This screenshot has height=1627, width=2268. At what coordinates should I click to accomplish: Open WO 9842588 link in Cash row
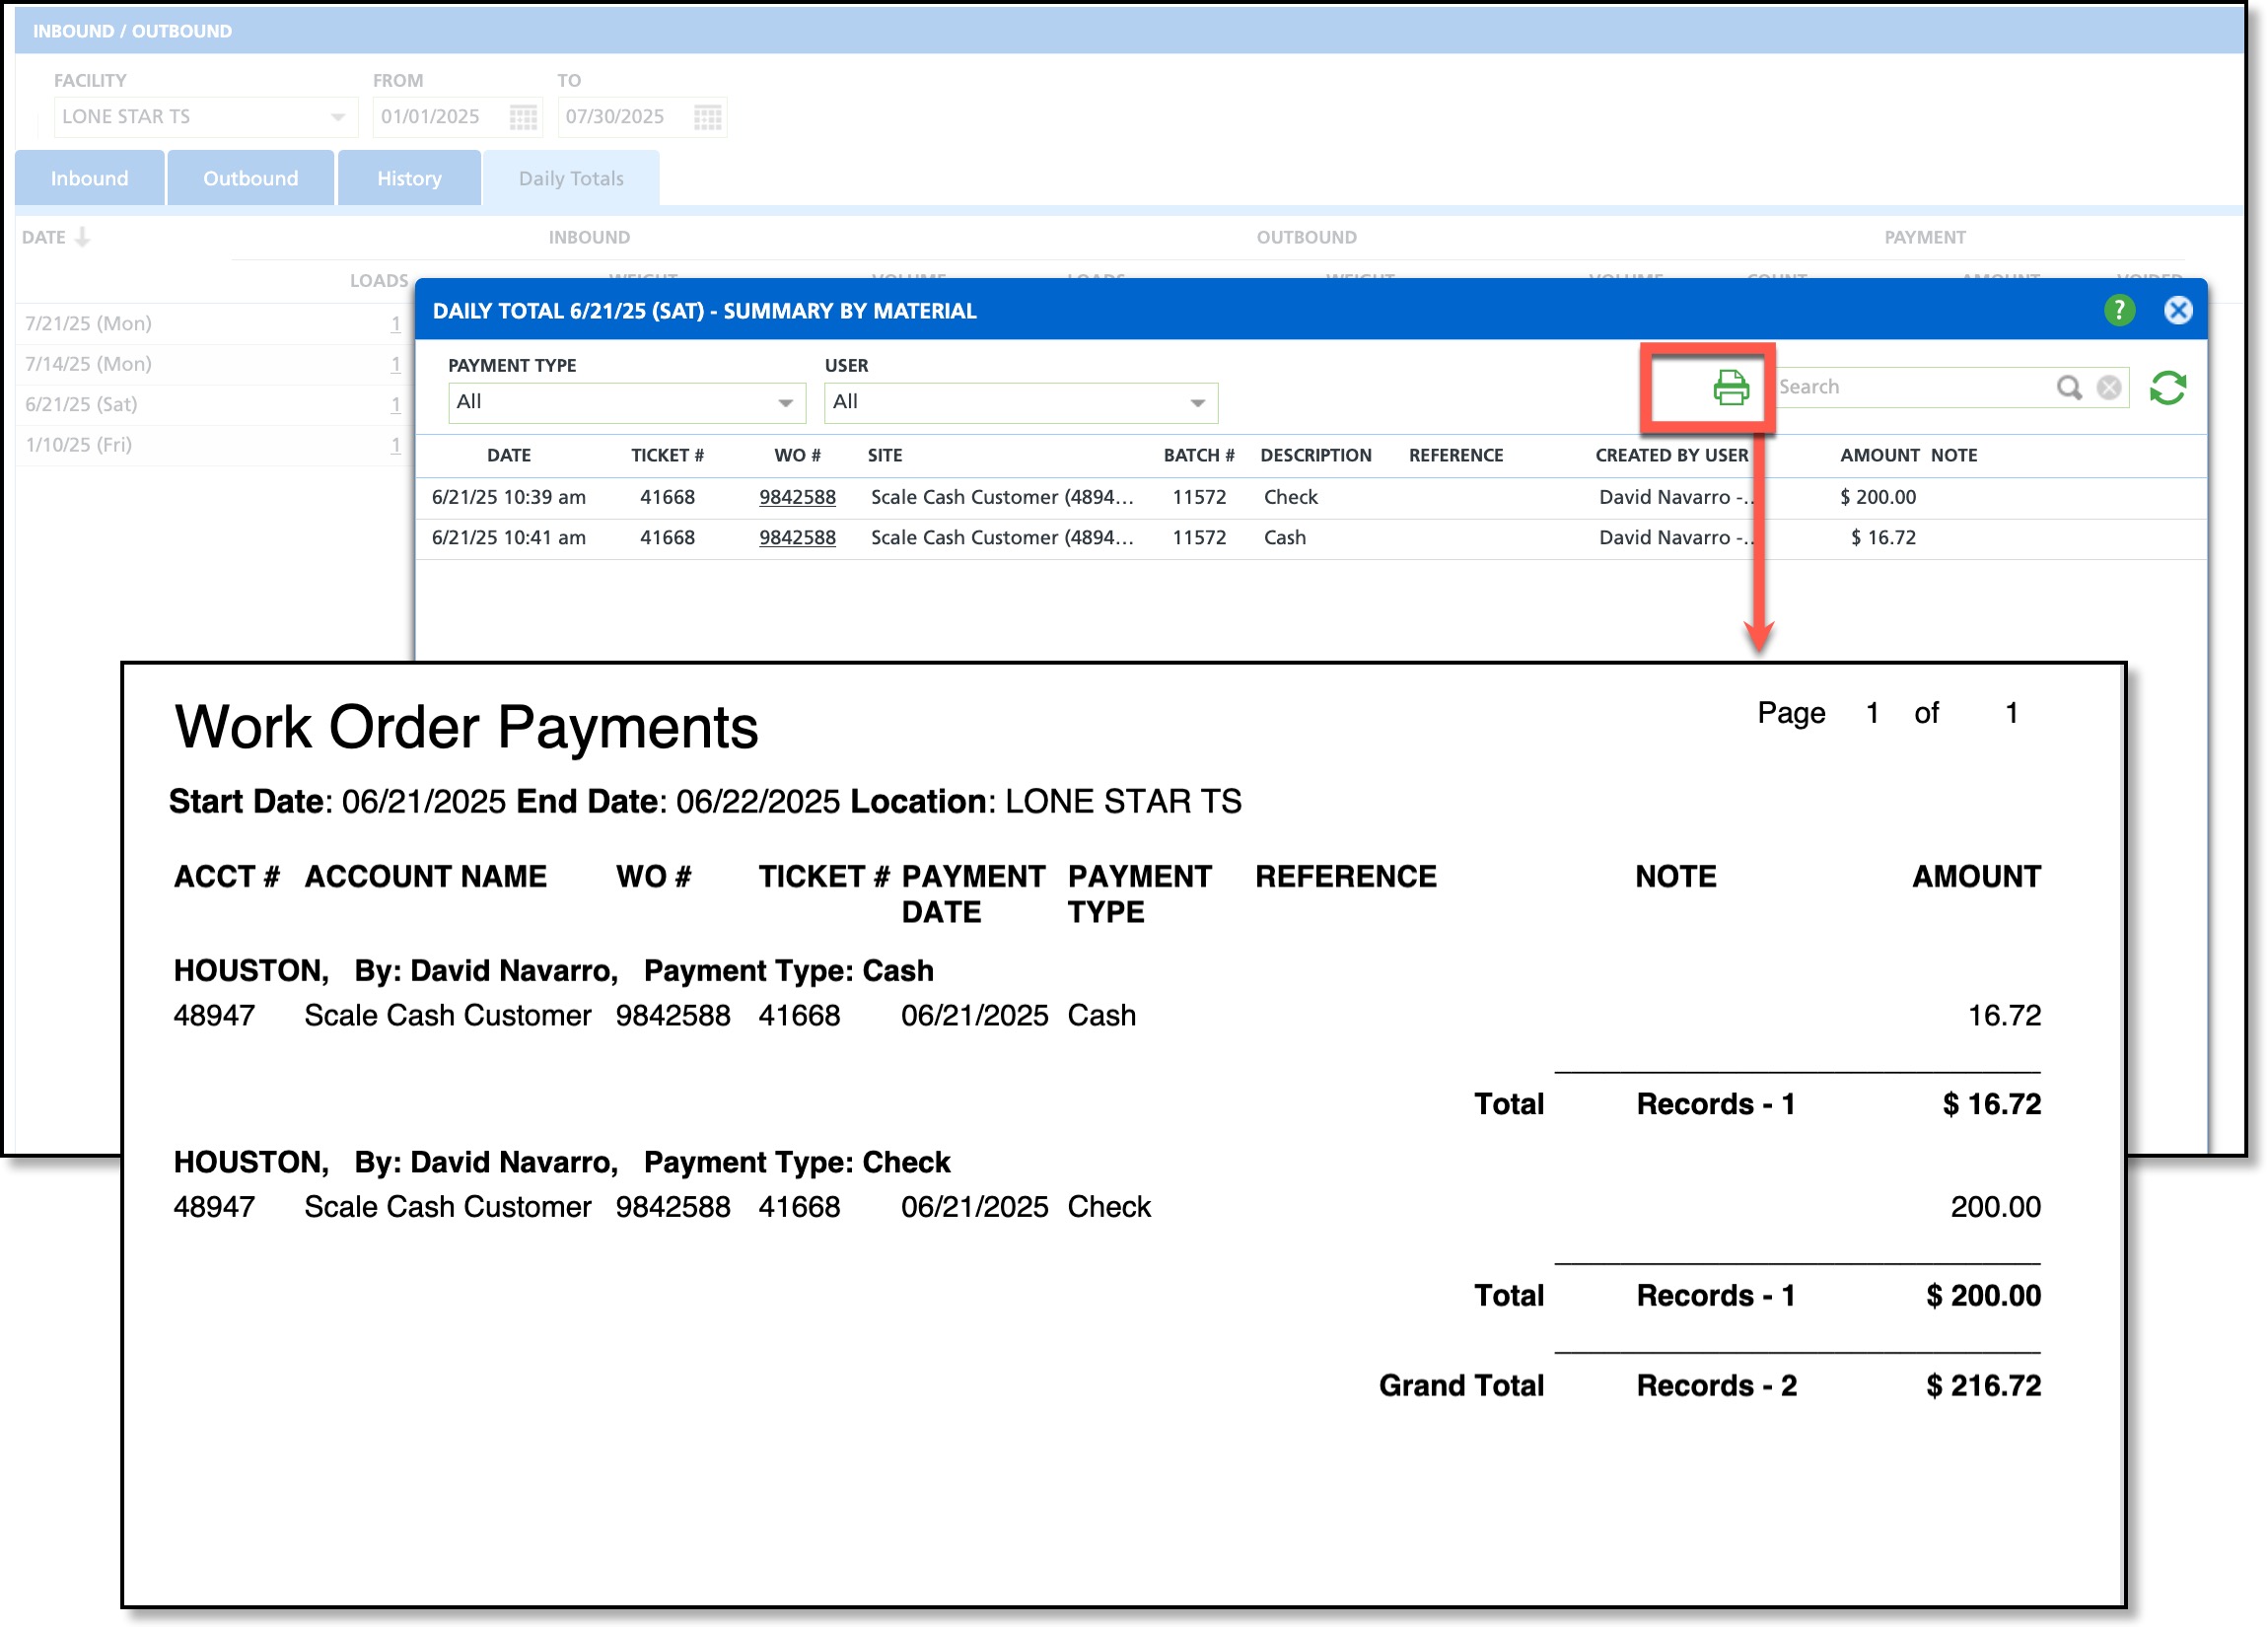(796, 537)
